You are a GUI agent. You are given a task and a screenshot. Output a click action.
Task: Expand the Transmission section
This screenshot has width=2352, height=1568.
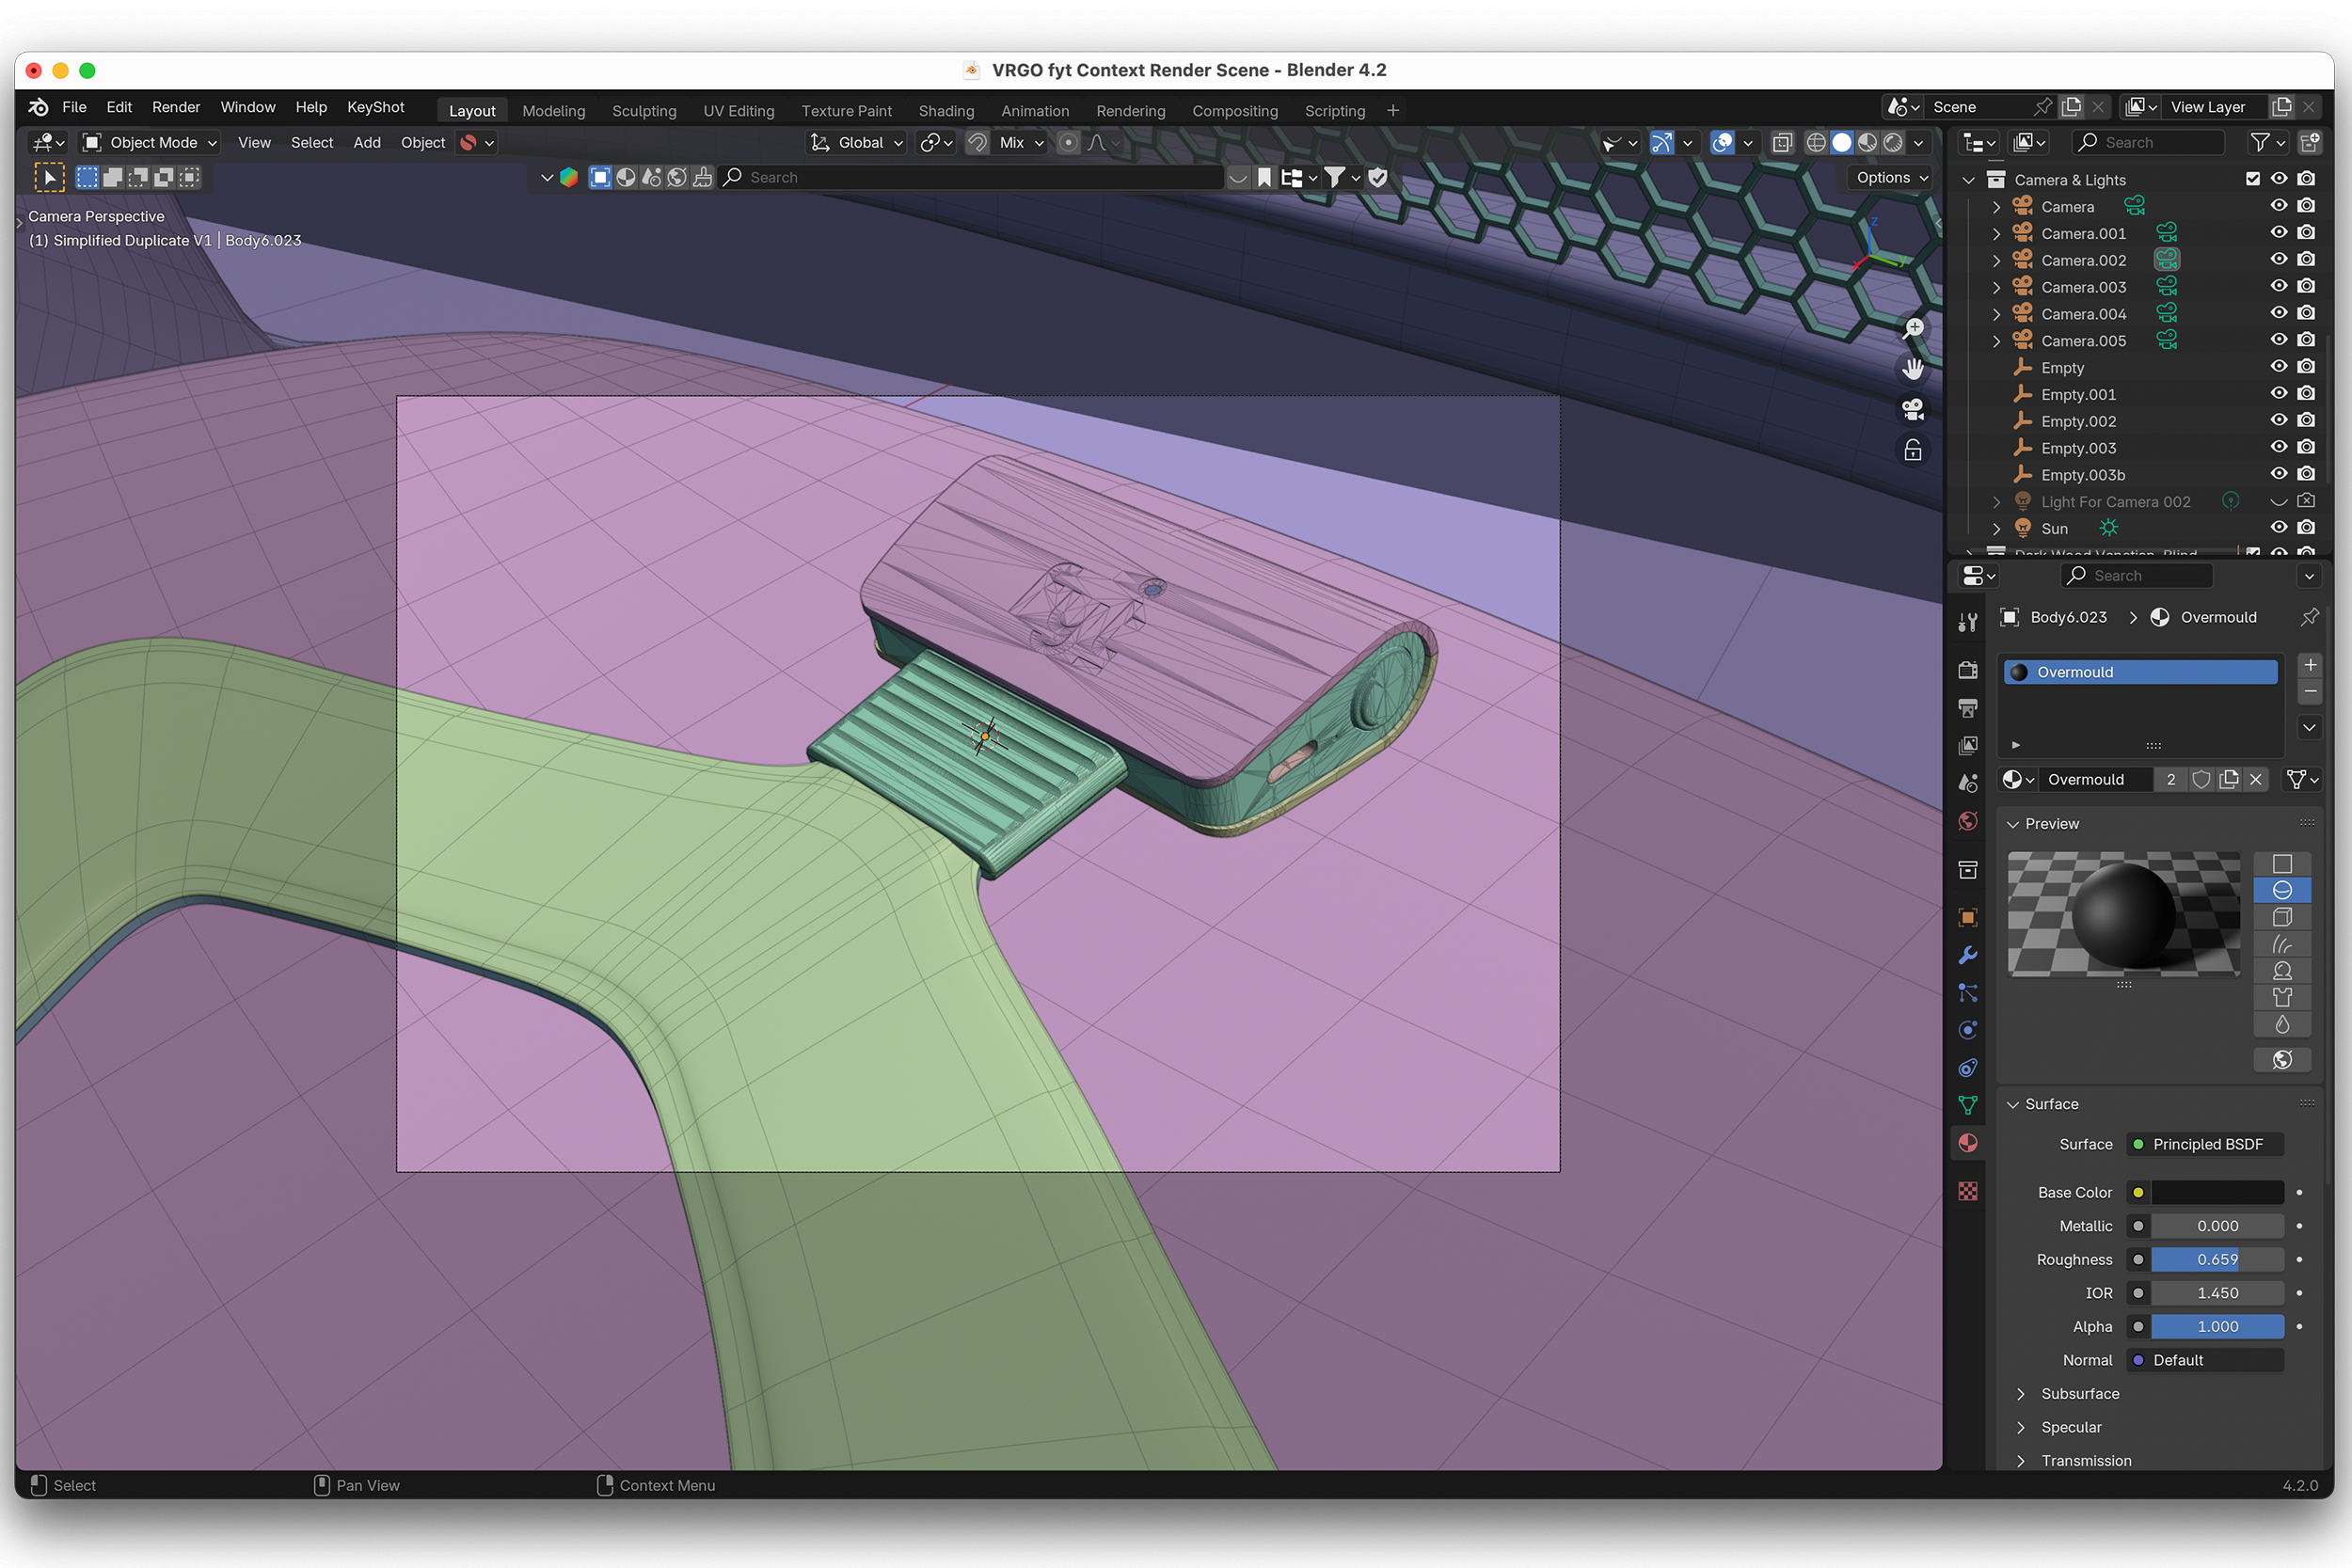(2020, 1461)
